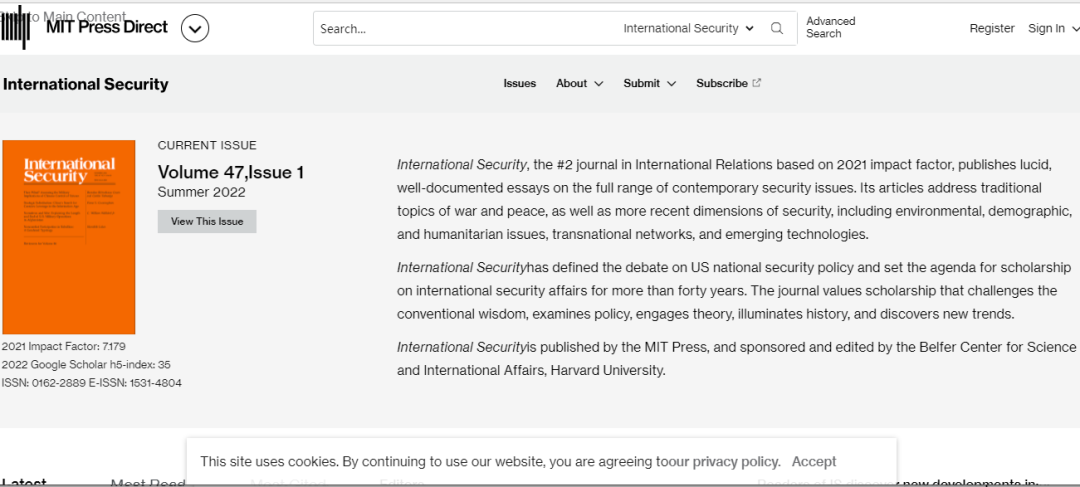The height and width of the screenshot is (487, 1080).
Task: Click the International Security journal title
Action: point(86,84)
